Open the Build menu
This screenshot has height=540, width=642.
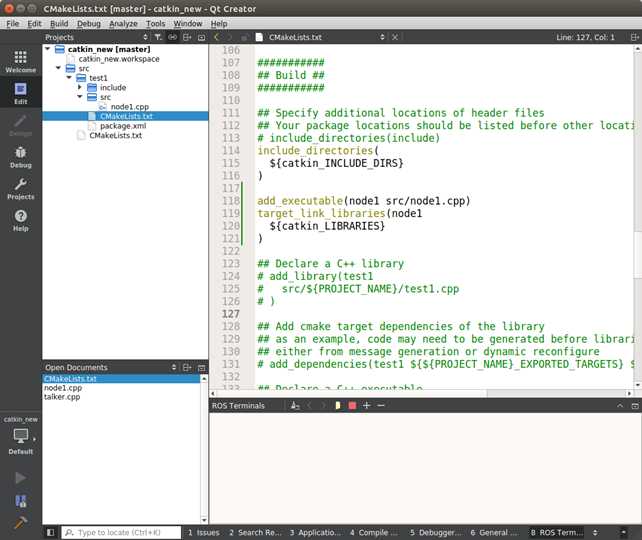point(59,24)
